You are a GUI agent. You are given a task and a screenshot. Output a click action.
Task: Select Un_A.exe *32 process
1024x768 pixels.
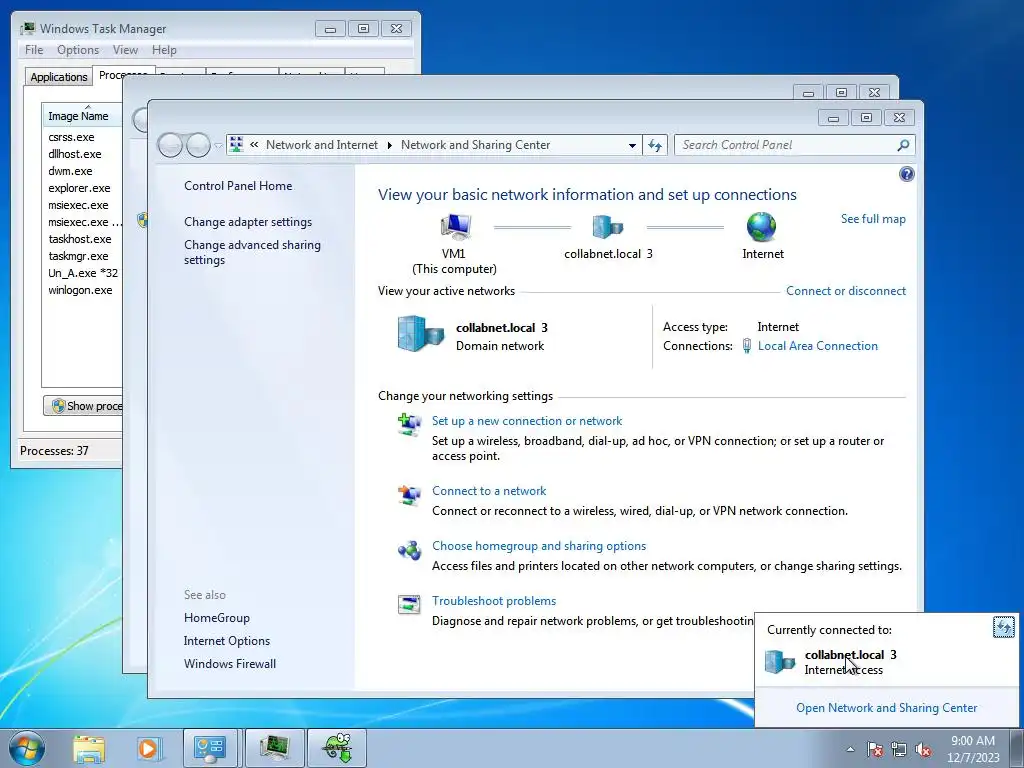[82, 273]
